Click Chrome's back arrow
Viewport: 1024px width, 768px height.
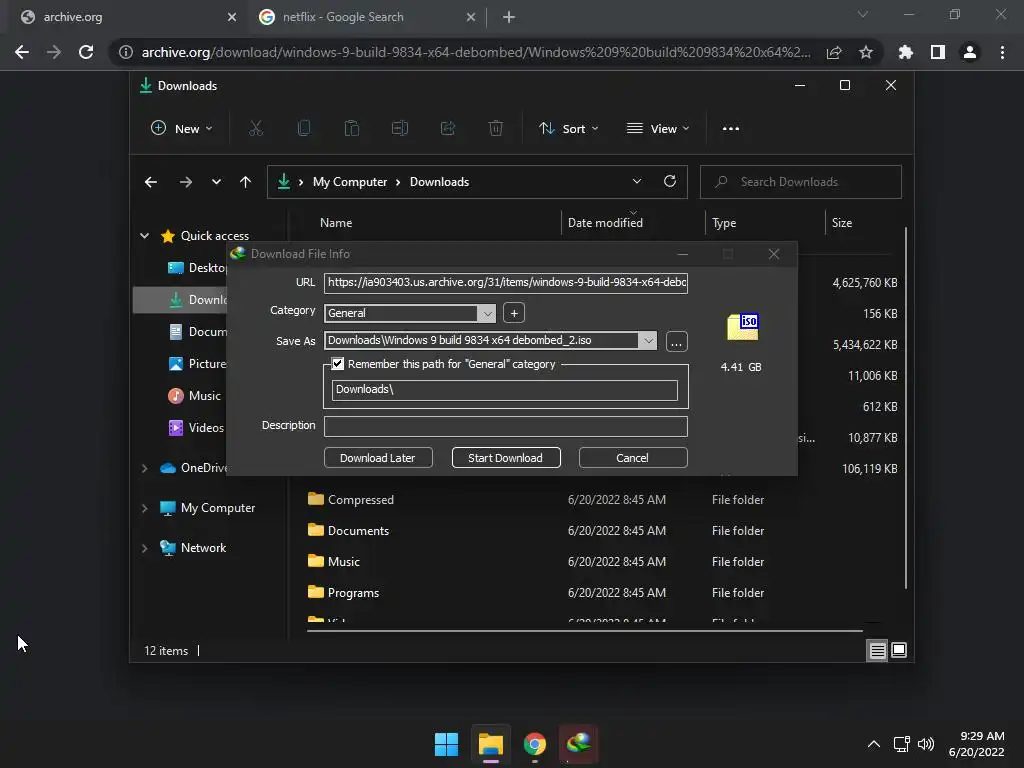(x=22, y=52)
